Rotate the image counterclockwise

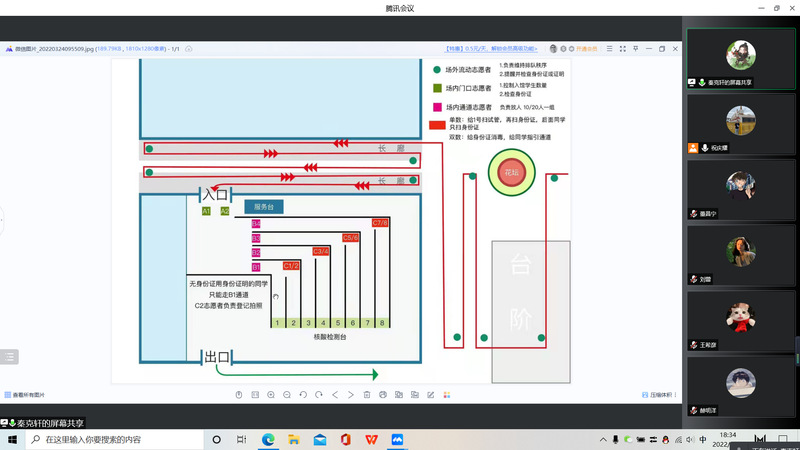click(x=303, y=395)
